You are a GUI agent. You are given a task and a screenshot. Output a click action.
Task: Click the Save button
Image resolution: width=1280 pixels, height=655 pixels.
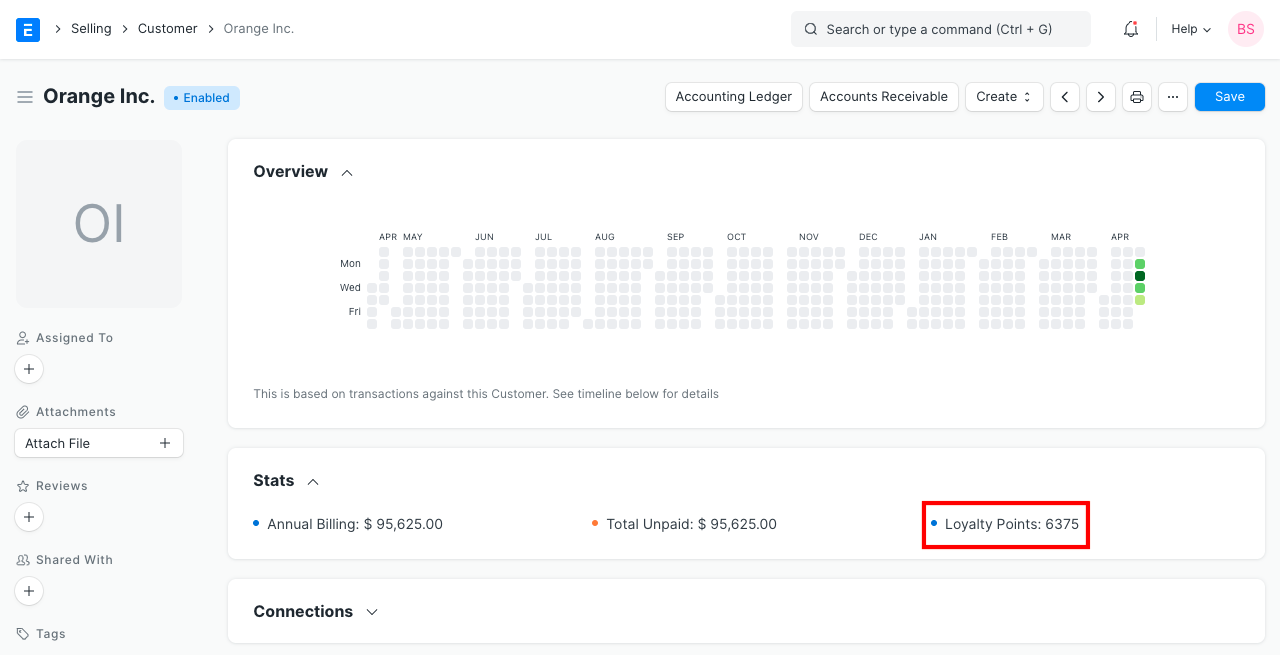coord(1229,97)
